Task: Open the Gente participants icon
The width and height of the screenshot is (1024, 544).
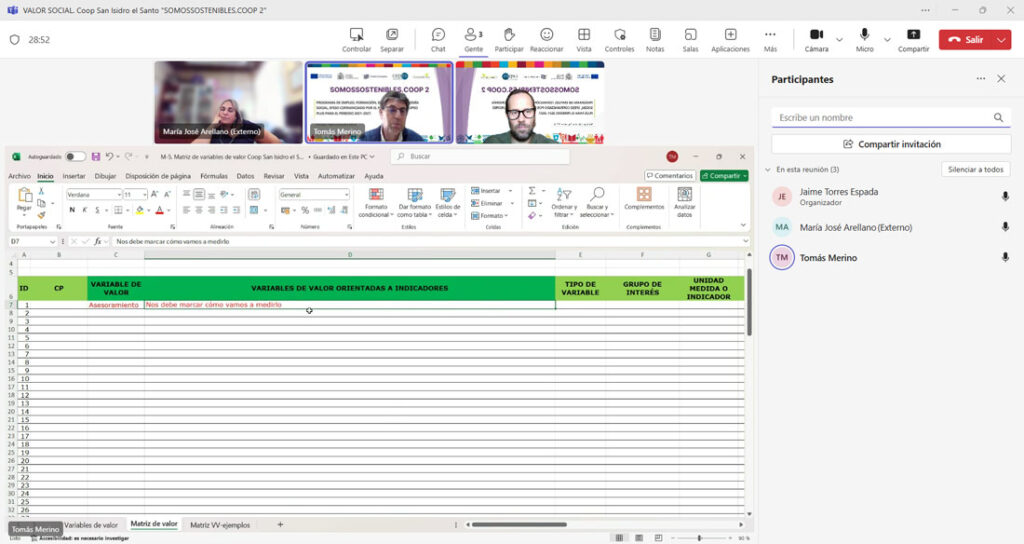Action: pos(473,39)
